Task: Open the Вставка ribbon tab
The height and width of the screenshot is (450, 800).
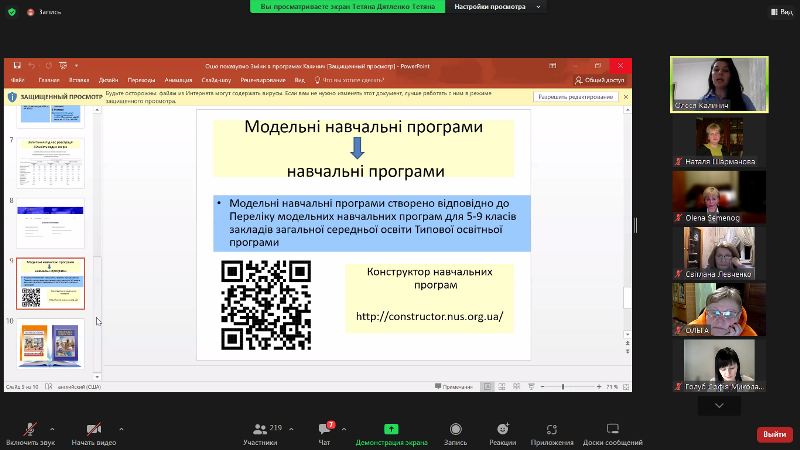Action: [79, 80]
